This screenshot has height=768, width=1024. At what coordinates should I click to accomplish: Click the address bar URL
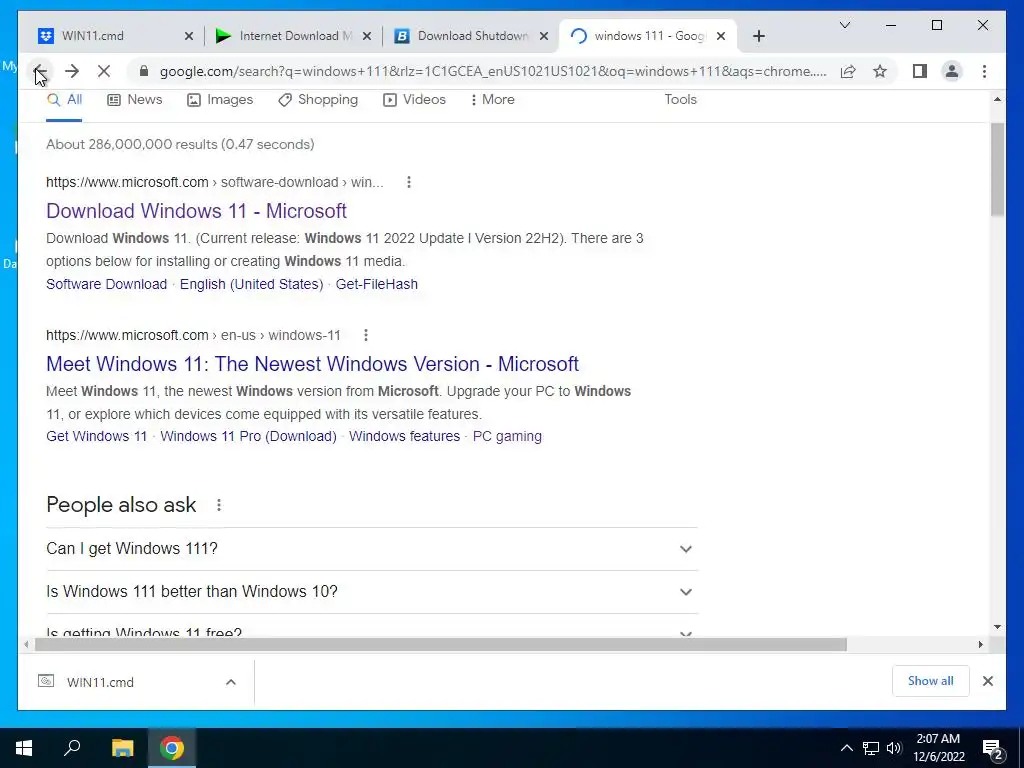coord(493,71)
